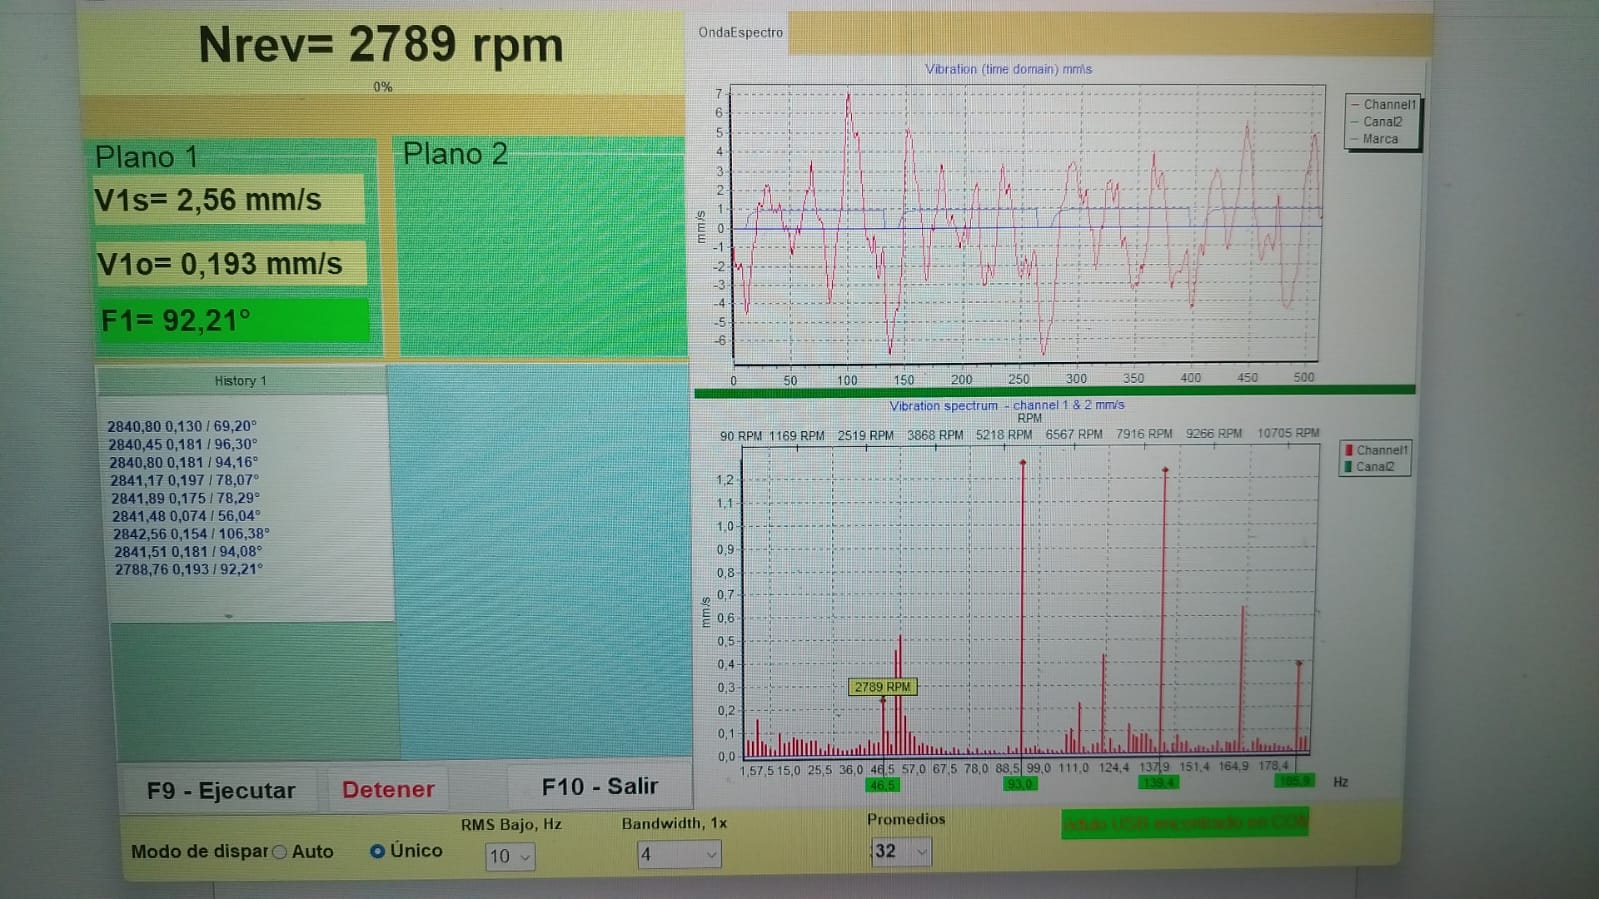Click the green USB status indicator
Image resolution: width=1599 pixels, height=899 pixels.
[x=1185, y=823]
